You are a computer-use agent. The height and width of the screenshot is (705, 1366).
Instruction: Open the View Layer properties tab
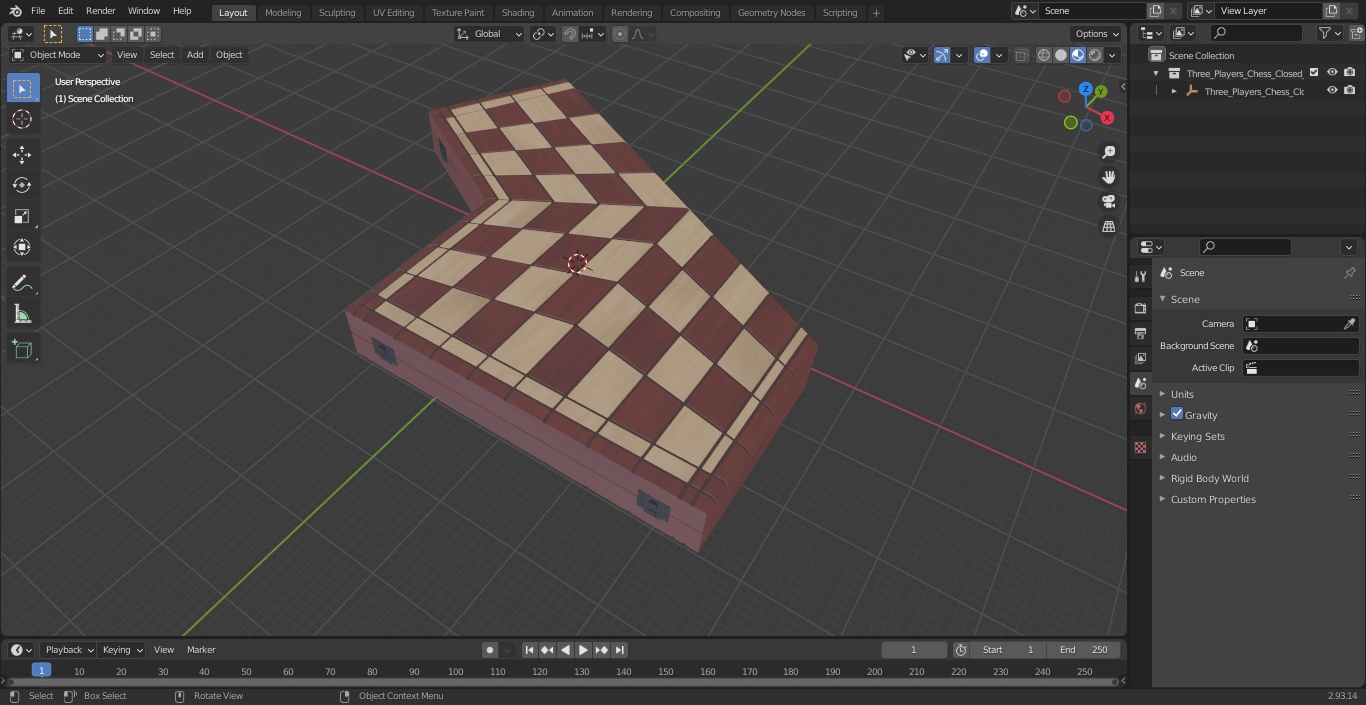click(1140, 358)
